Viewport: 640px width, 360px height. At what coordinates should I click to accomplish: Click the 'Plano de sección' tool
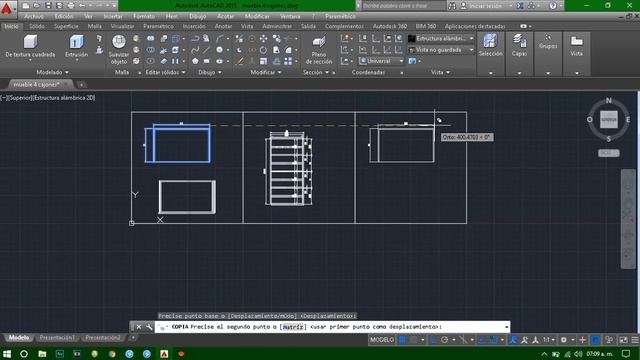point(319,50)
